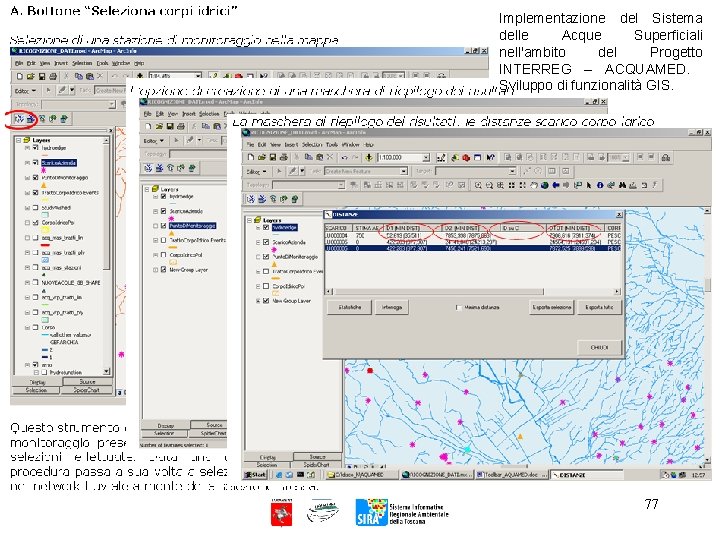Select the Pan hand tool
This screenshot has height=540, width=720.
click(x=534, y=185)
